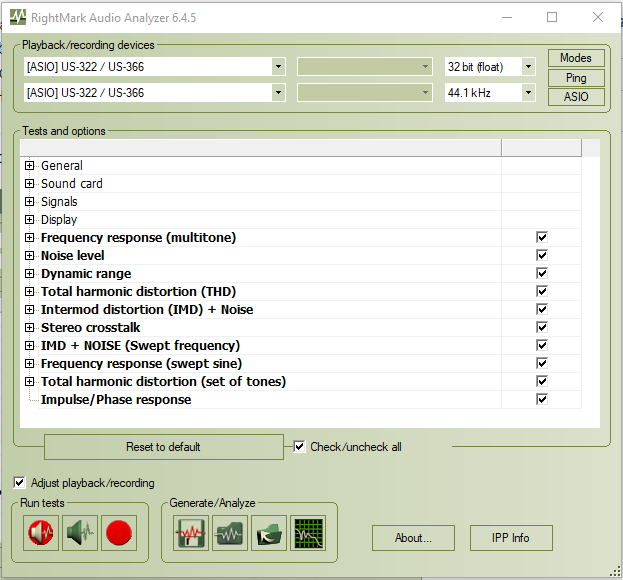Toggle Adjust playback/recording checkbox
Screen dimensions: 623x580
pos(19,483)
